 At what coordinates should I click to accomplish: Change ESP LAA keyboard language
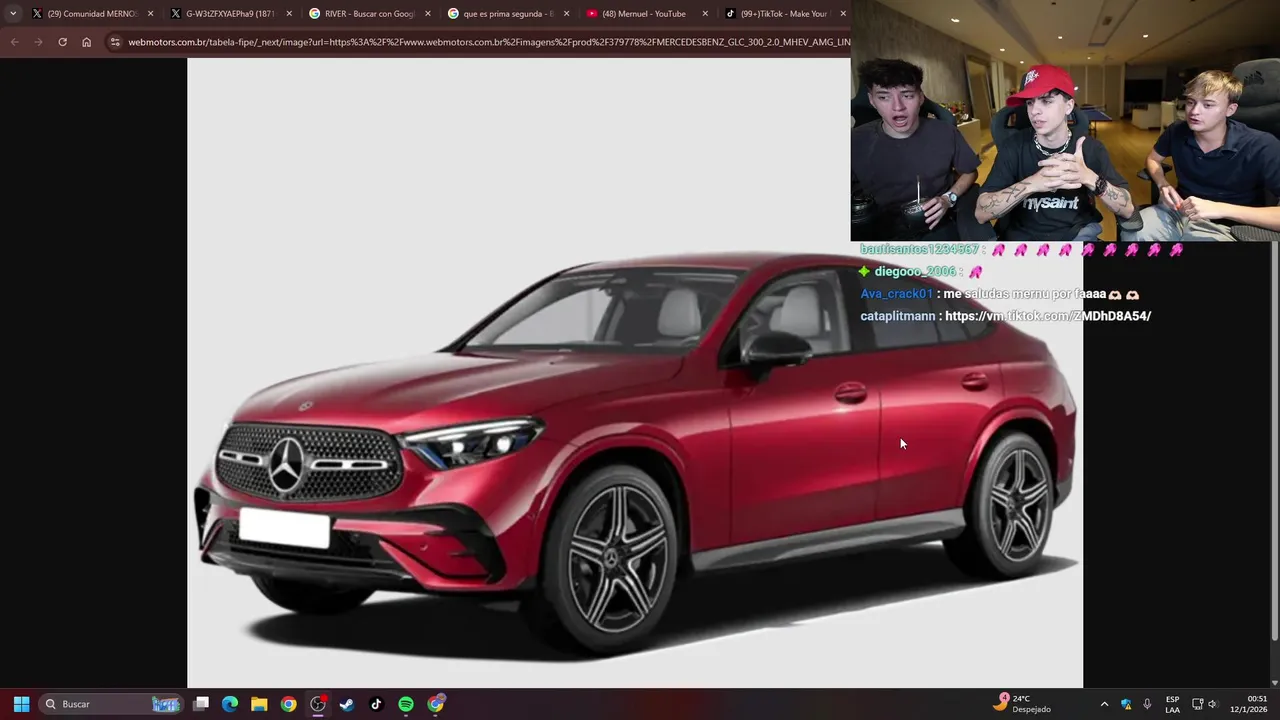click(x=1172, y=704)
